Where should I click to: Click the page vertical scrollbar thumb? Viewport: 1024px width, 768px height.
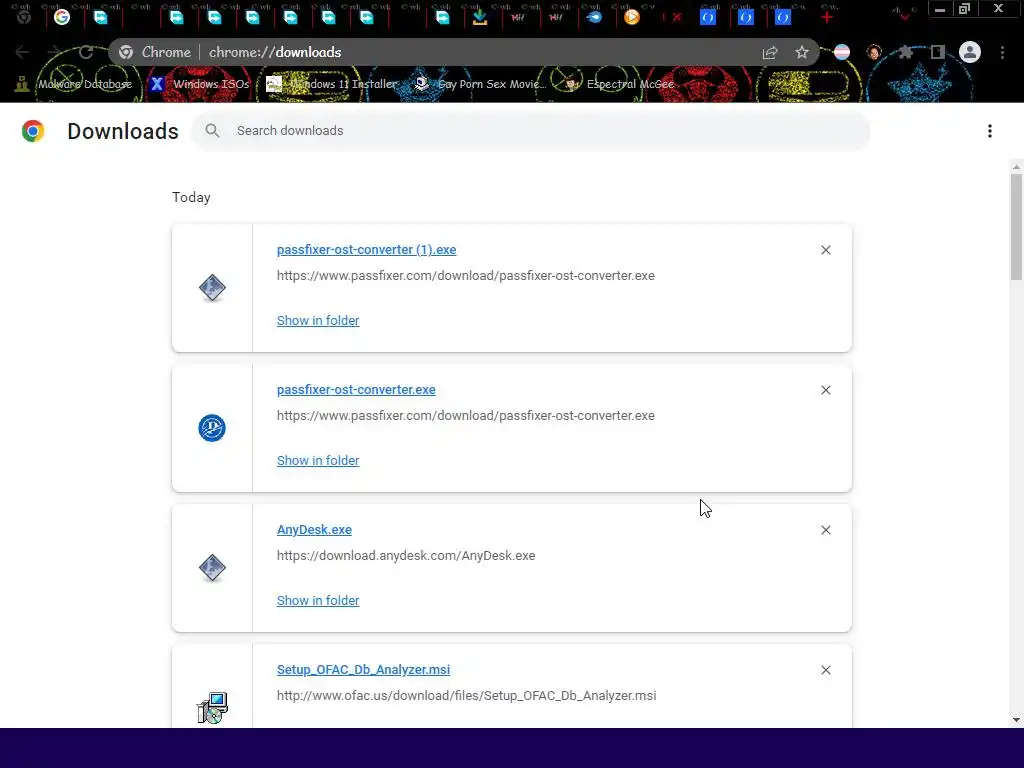(x=1016, y=227)
